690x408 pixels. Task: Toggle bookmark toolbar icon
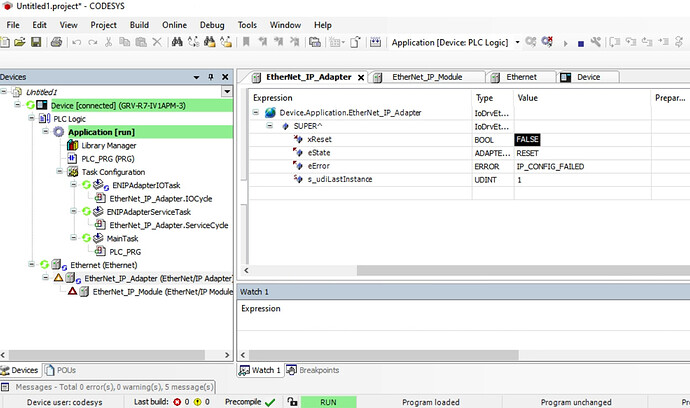coord(246,42)
